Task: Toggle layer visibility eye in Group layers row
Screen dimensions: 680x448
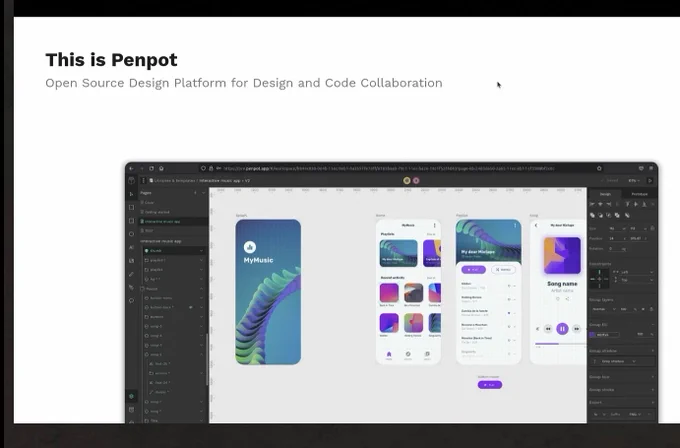Action: [x=643, y=309]
